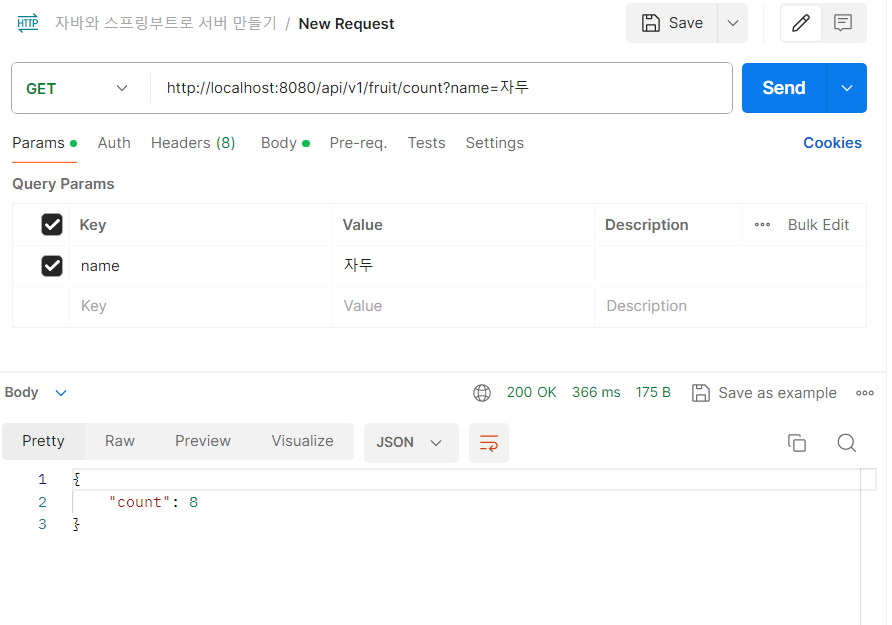Expand the Save options dropdown arrow

733,23
